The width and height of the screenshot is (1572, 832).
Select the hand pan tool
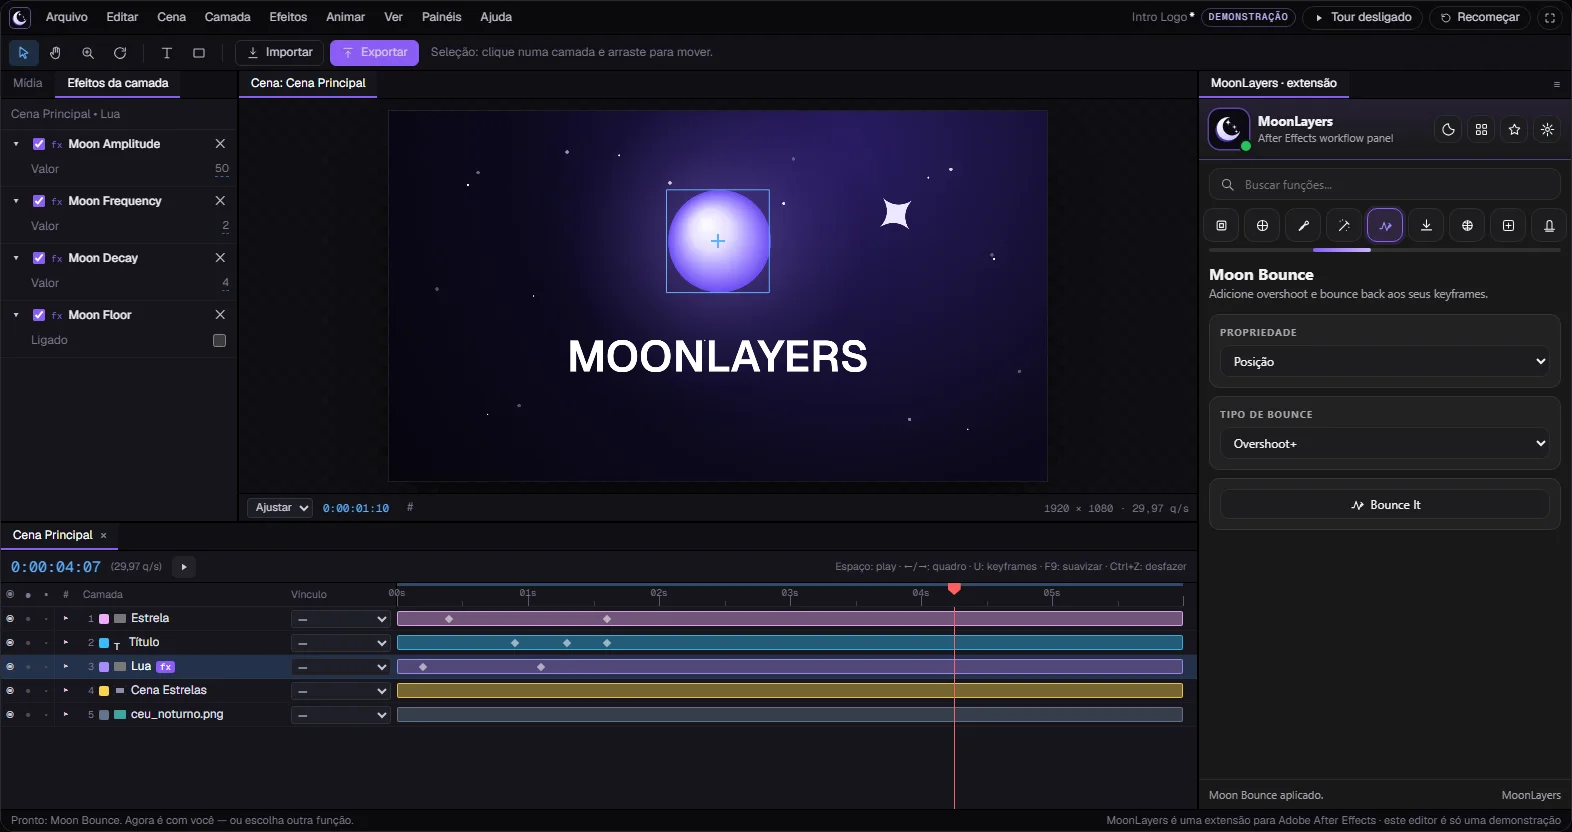click(x=55, y=53)
